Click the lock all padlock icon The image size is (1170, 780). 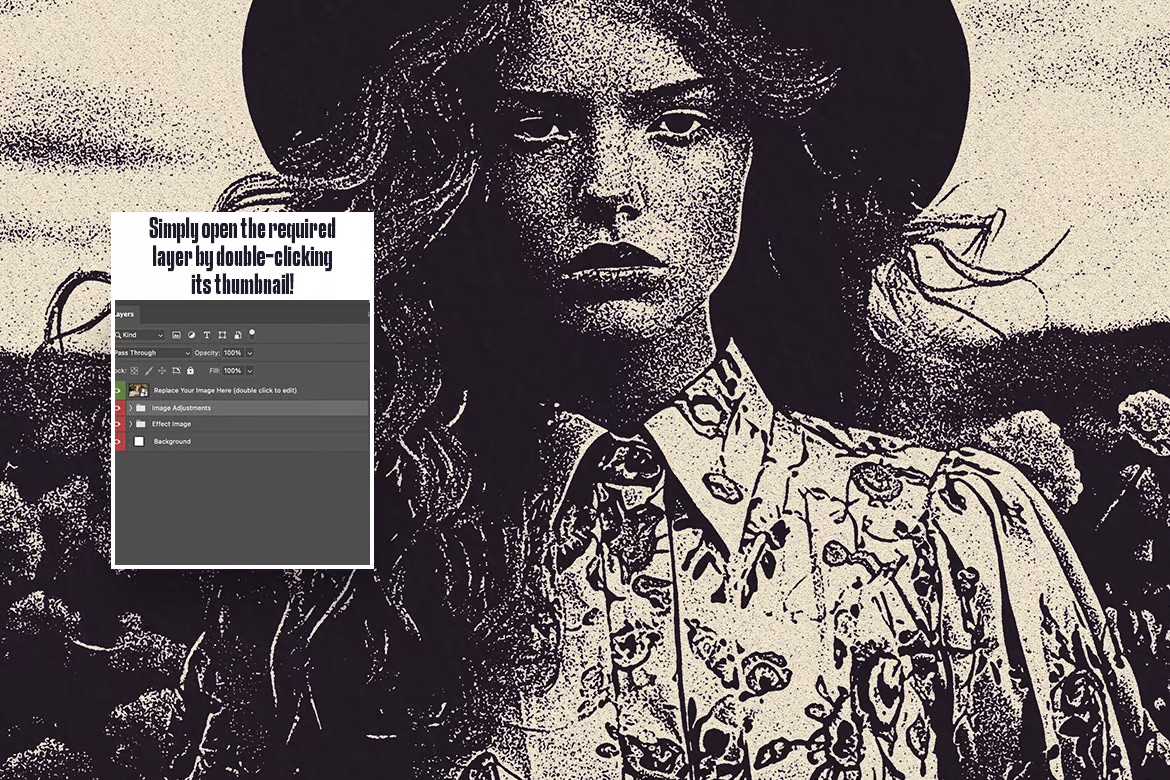[190, 371]
